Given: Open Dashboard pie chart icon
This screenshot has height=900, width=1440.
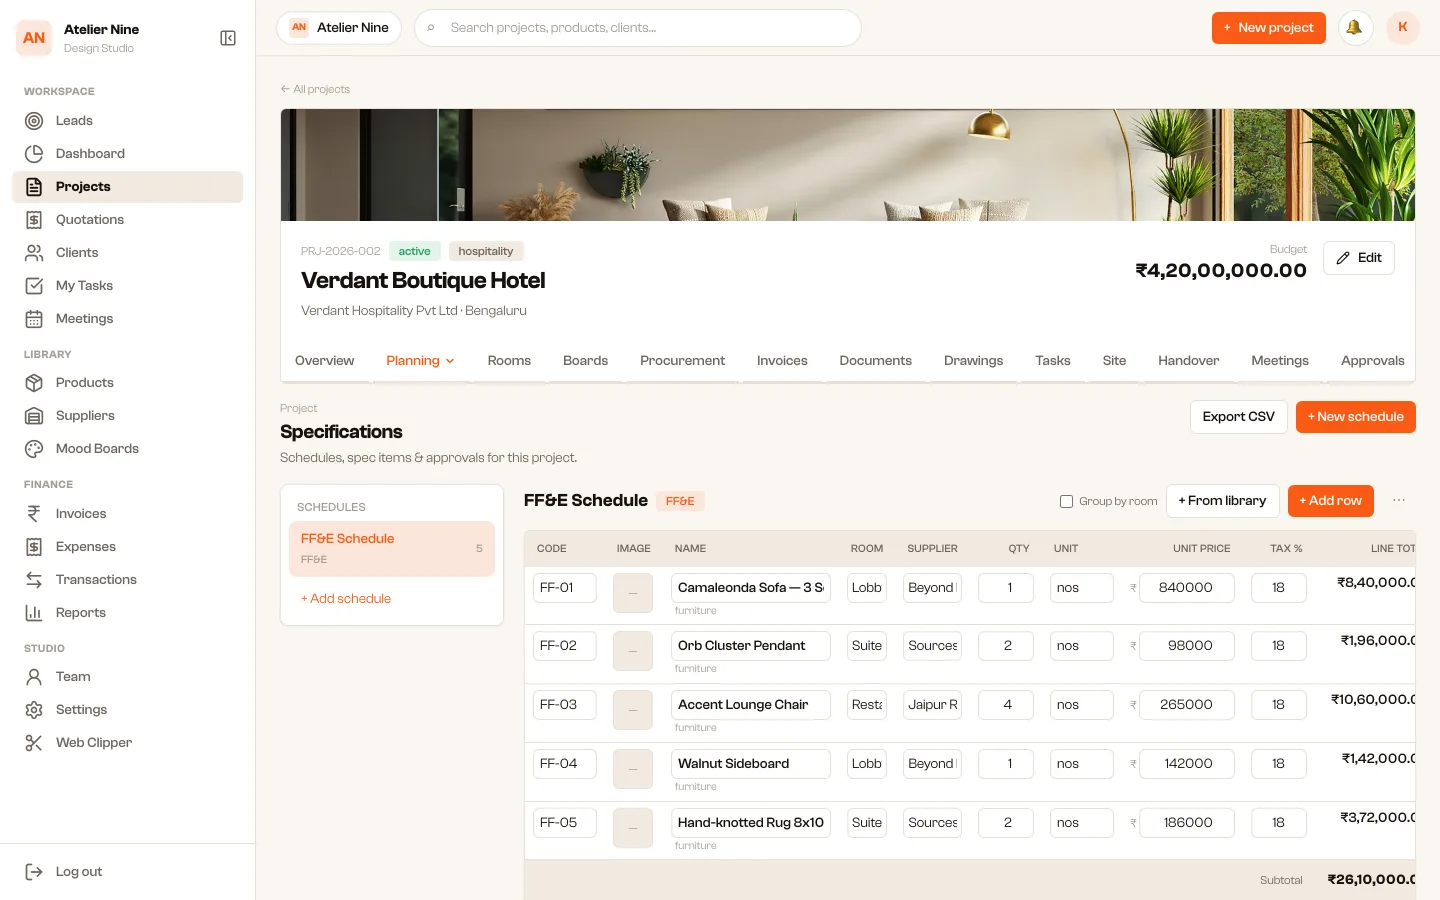Looking at the screenshot, I should click(34, 154).
